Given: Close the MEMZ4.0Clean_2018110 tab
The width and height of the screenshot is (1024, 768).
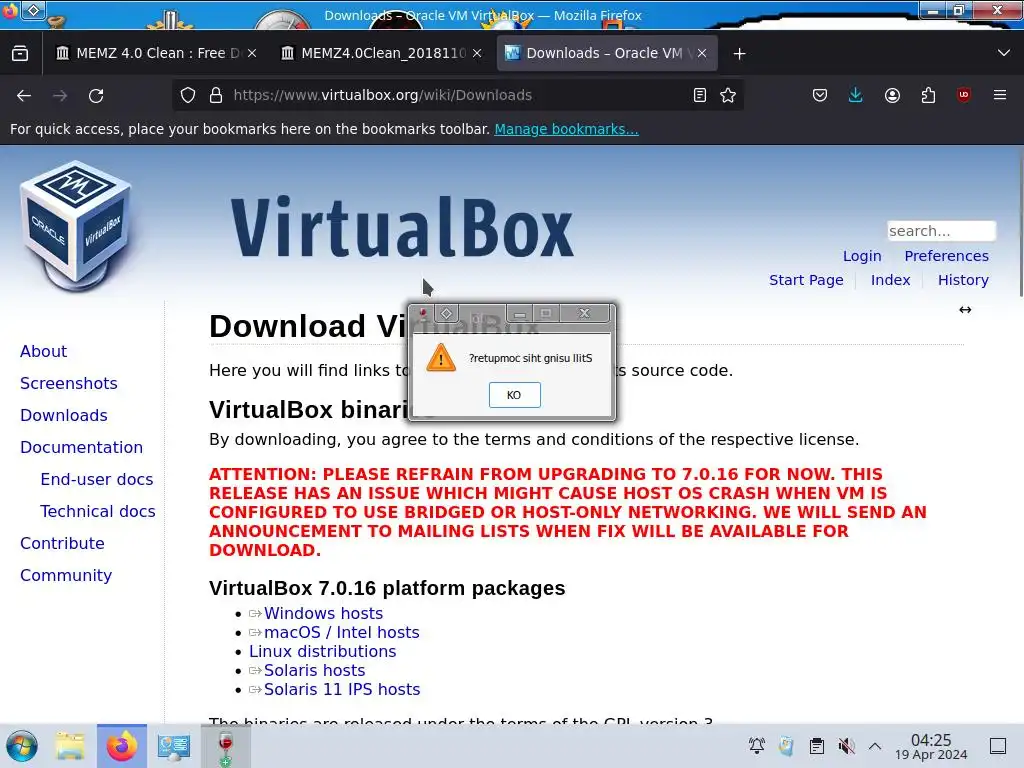Looking at the screenshot, I should 477,54.
